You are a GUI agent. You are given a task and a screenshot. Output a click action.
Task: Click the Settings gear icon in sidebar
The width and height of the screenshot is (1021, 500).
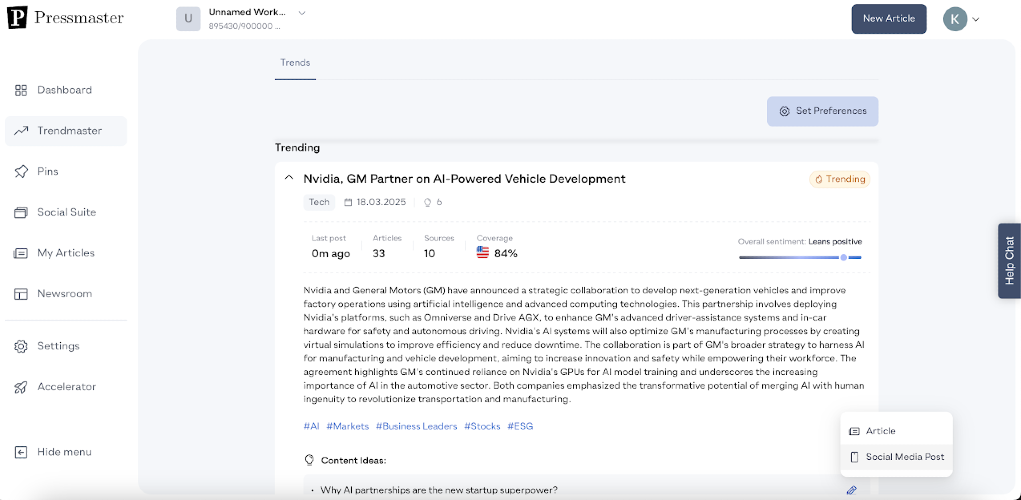21,346
